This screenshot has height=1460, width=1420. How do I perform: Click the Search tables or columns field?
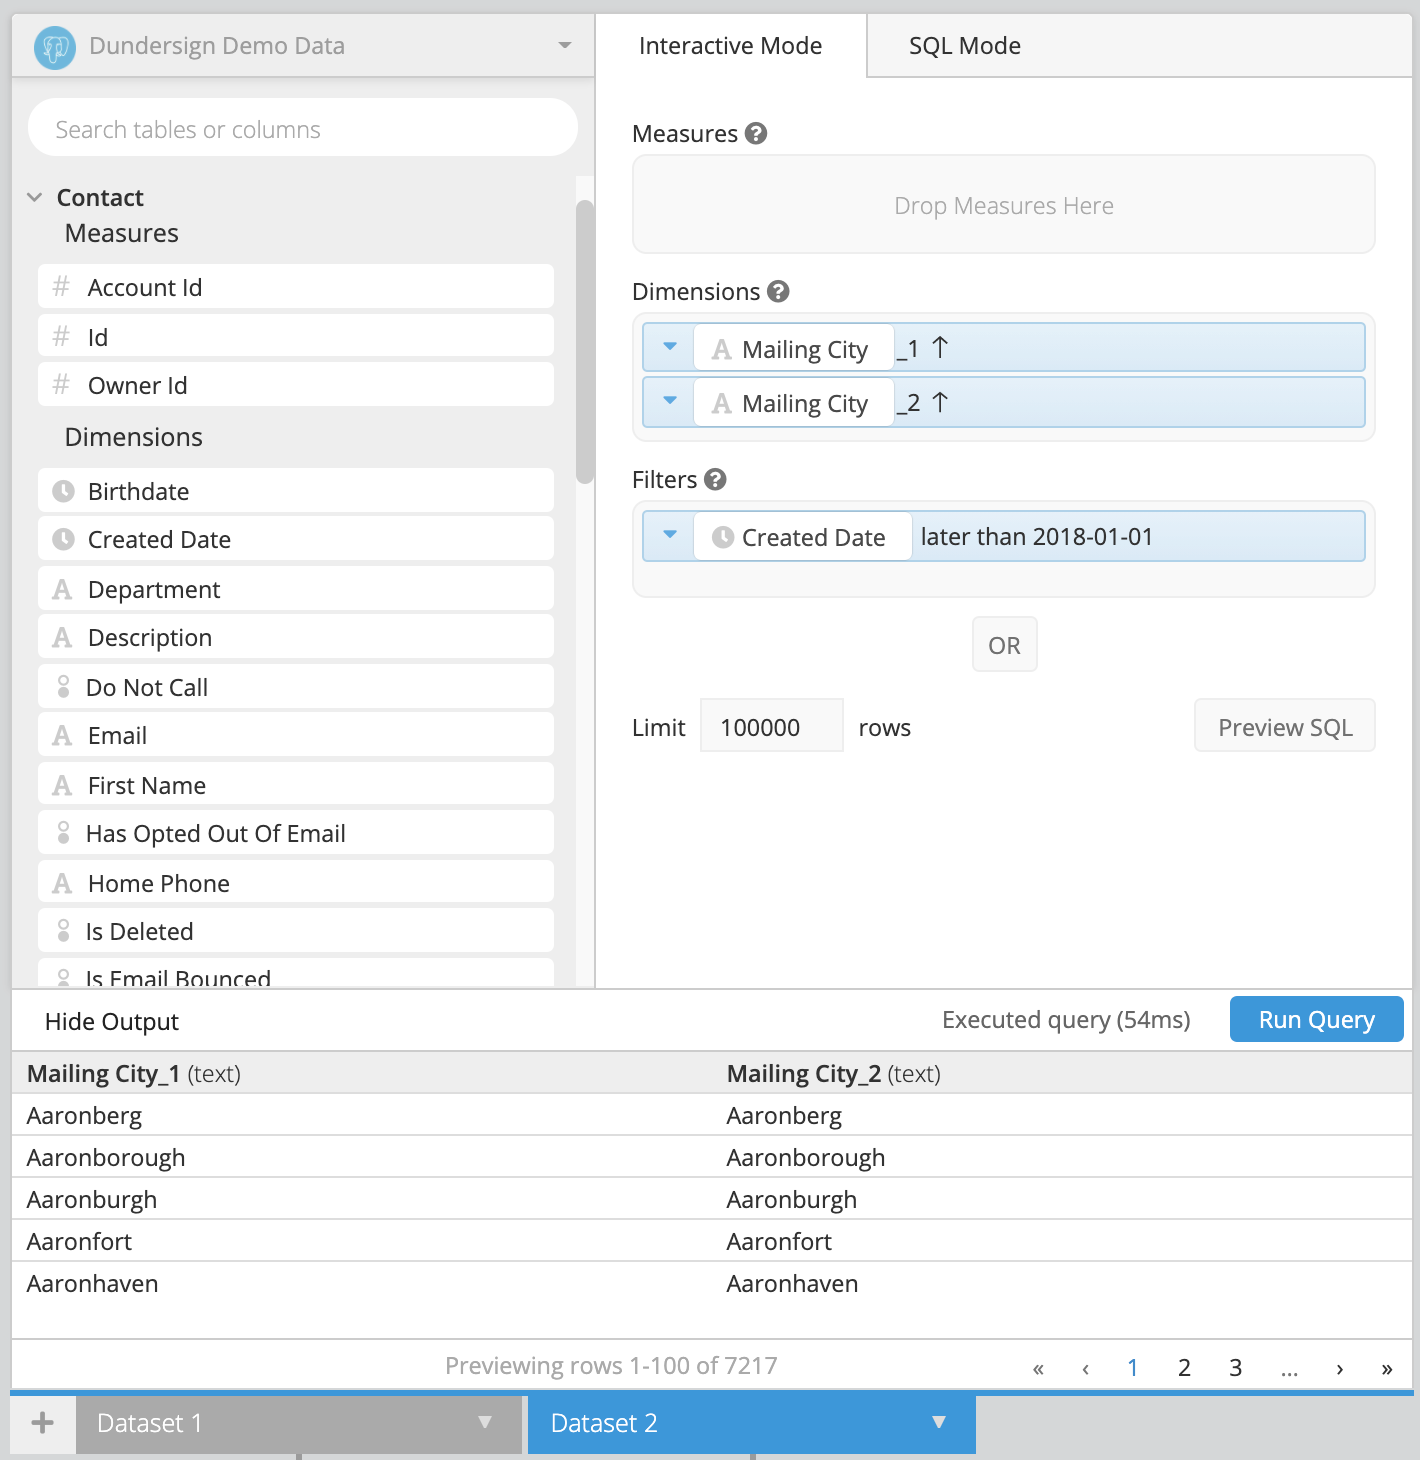click(x=303, y=129)
